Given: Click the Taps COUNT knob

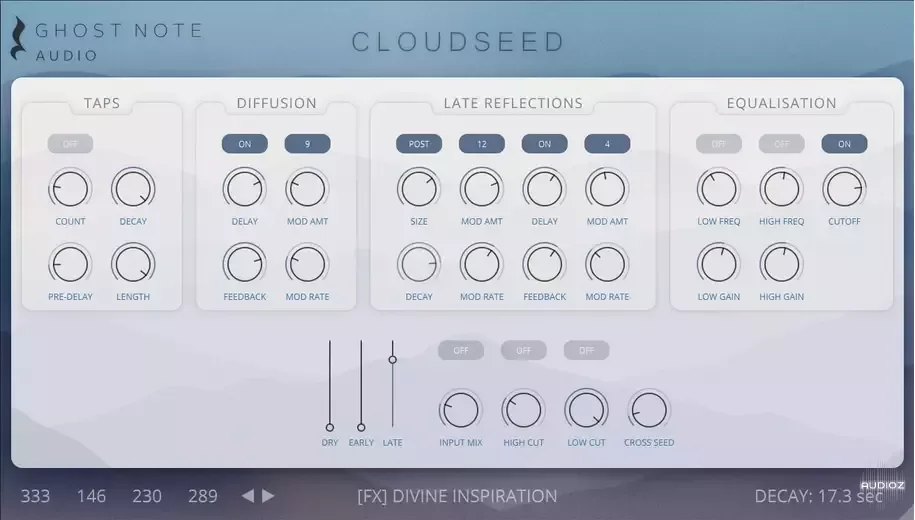Looking at the screenshot, I should (70, 189).
